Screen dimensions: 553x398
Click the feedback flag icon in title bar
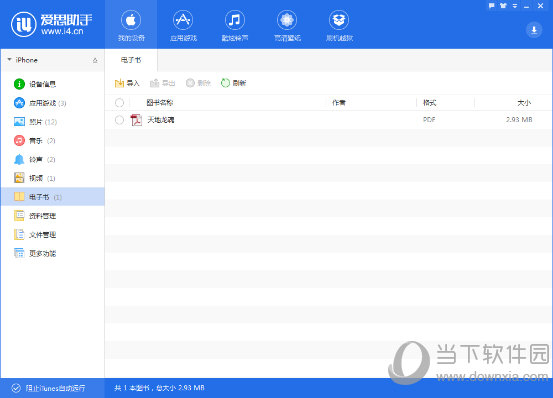[492, 6]
